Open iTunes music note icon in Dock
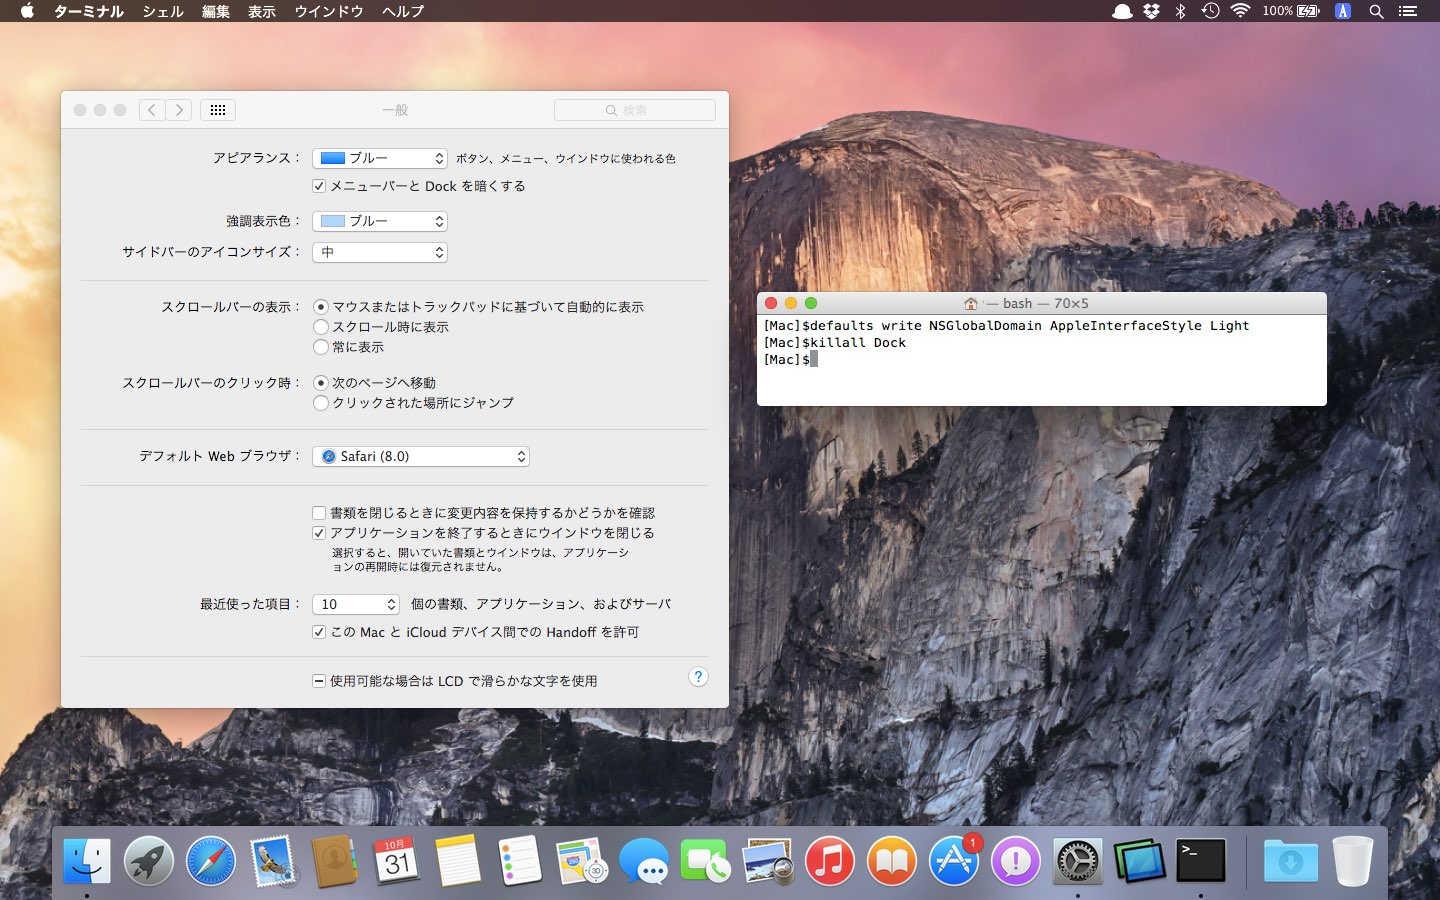1440x900 pixels. coord(830,861)
